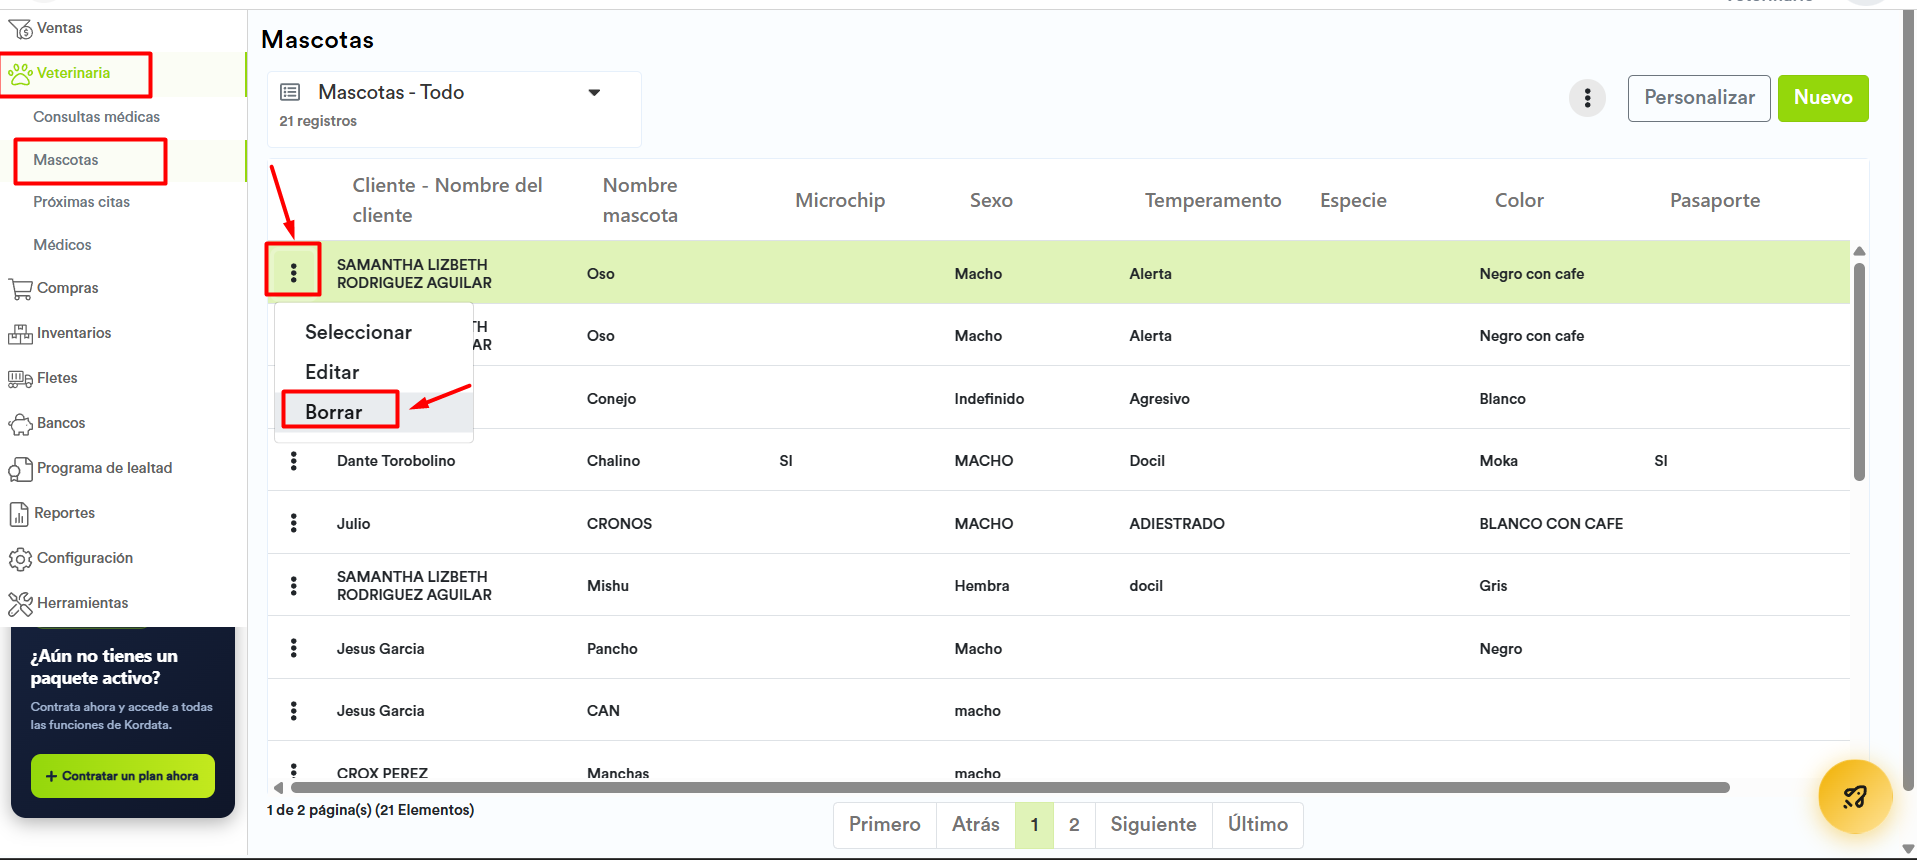Go to page 2 of results
Screen dimensions: 1917x860
tap(1074, 825)
